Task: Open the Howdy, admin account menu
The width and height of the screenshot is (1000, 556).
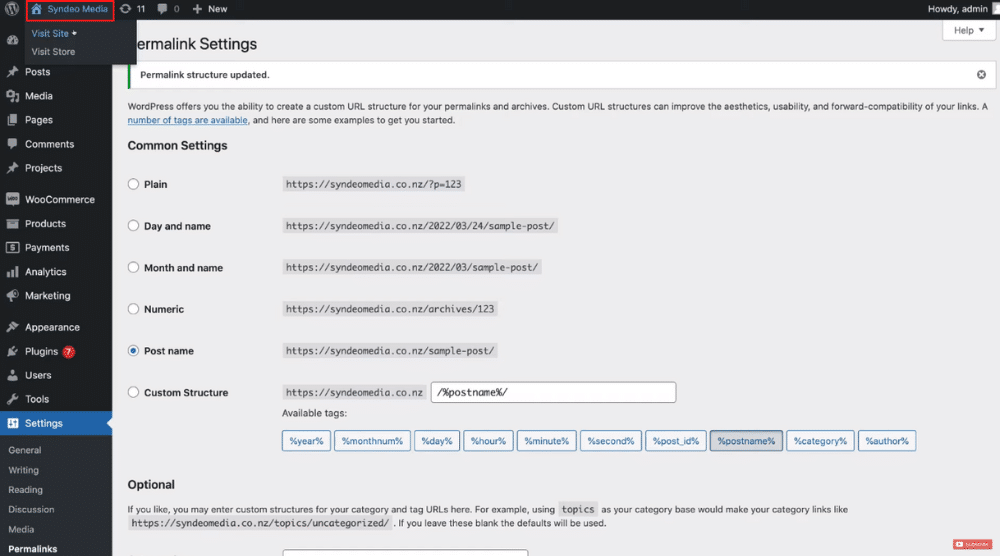Action: pos(957,9)
